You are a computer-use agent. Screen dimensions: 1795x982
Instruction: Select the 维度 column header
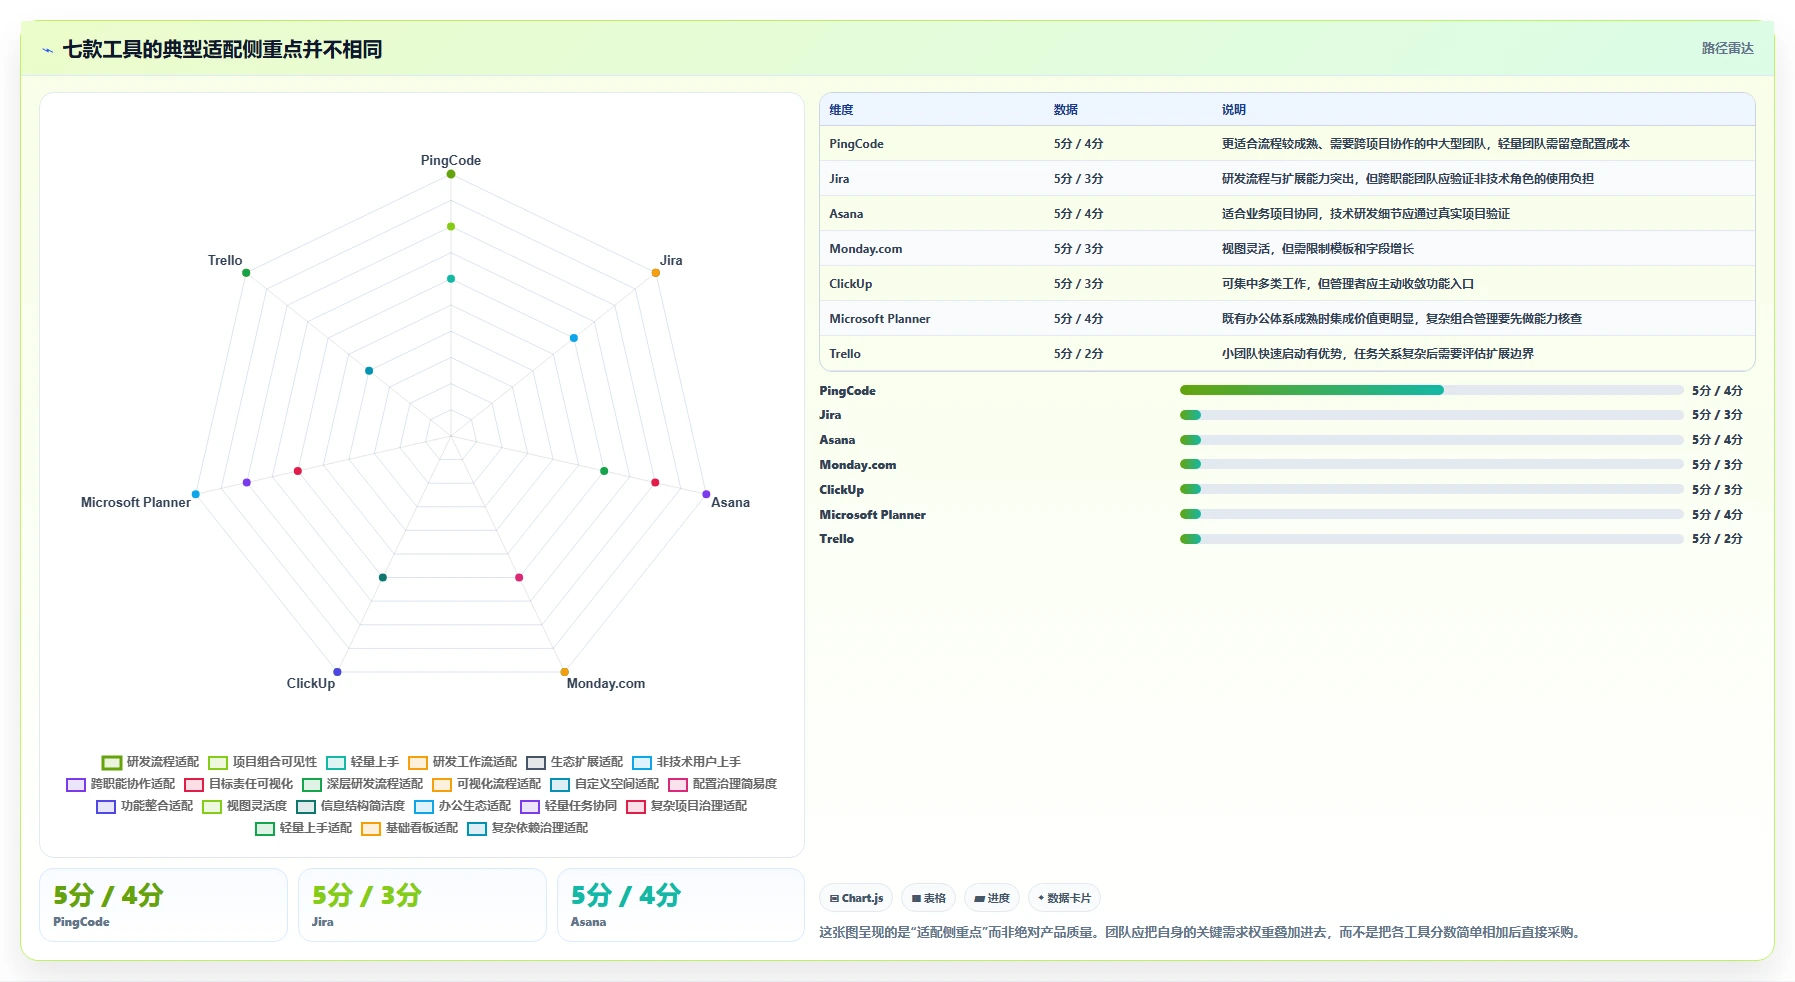click(841, 110)
